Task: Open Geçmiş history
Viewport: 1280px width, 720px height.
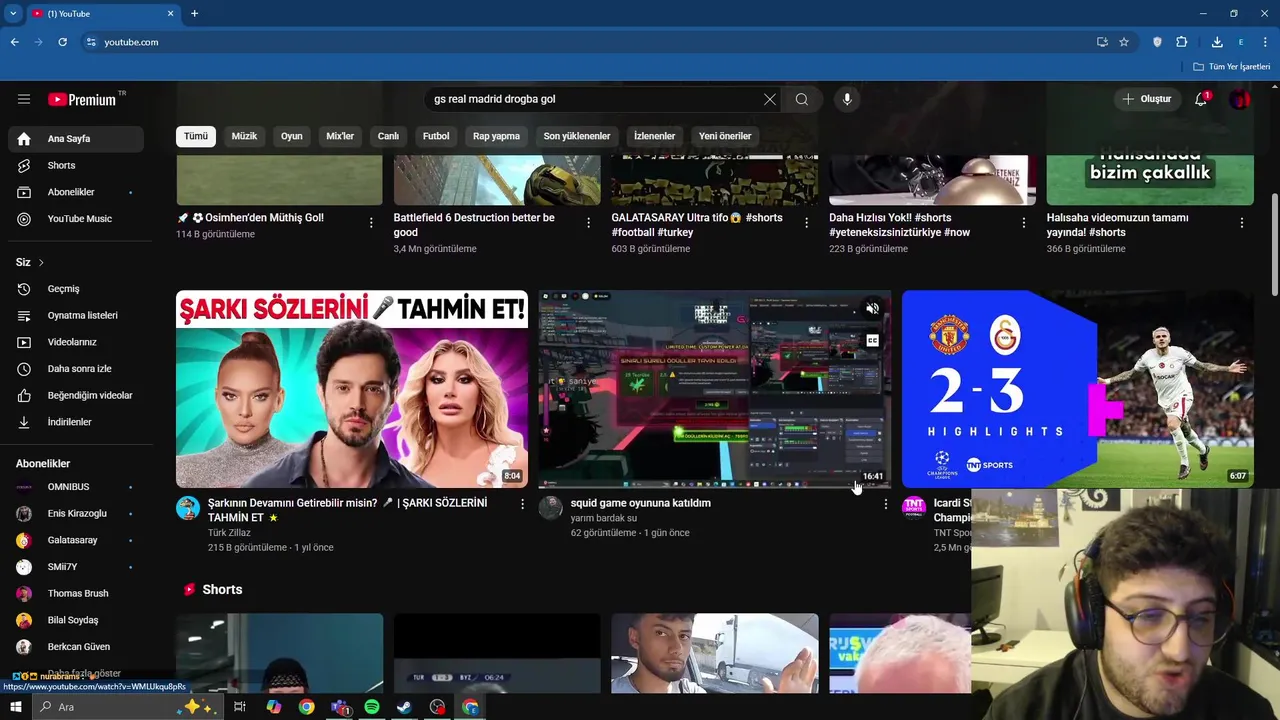Action: click(x=76, y=289)
